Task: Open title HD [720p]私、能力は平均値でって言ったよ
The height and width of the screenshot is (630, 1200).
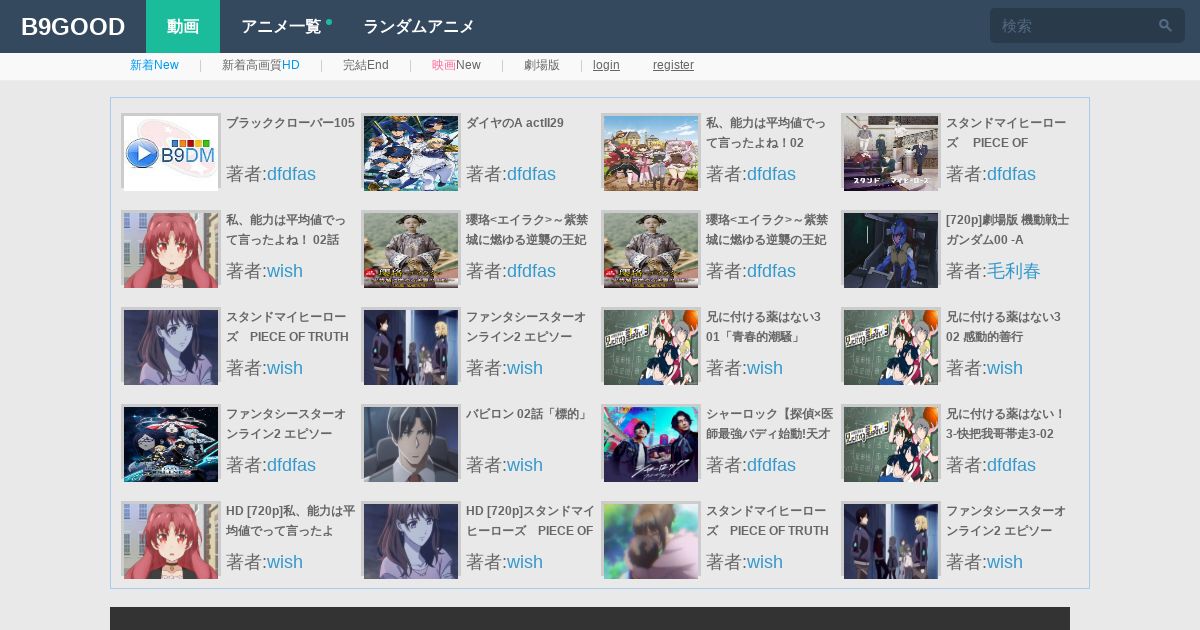Action: click(290, 521)
